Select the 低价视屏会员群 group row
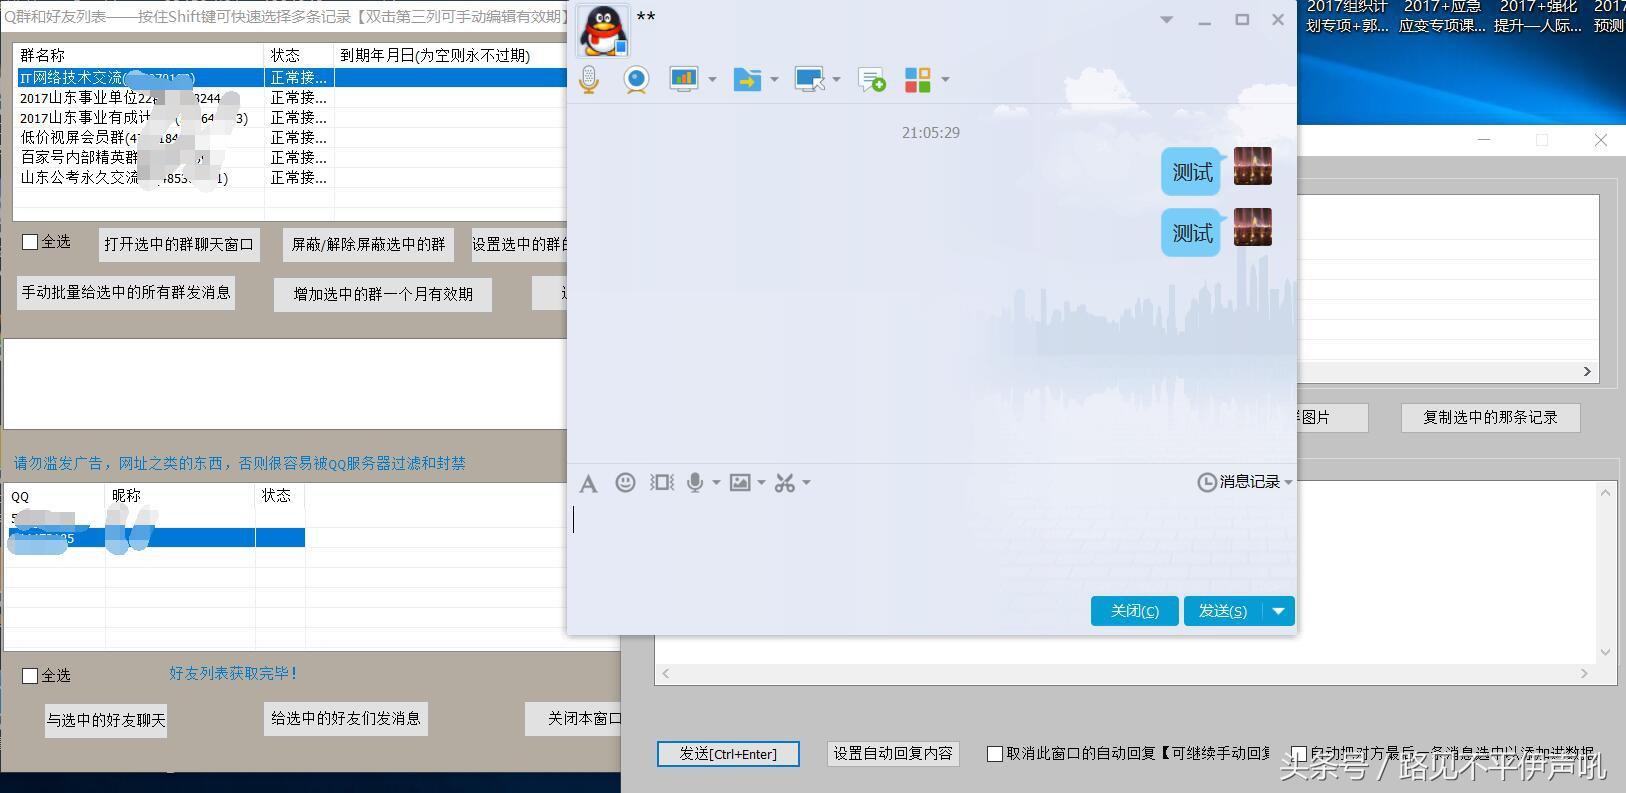Viewport: 1626px width, 793px height. [x=290, y=137]
